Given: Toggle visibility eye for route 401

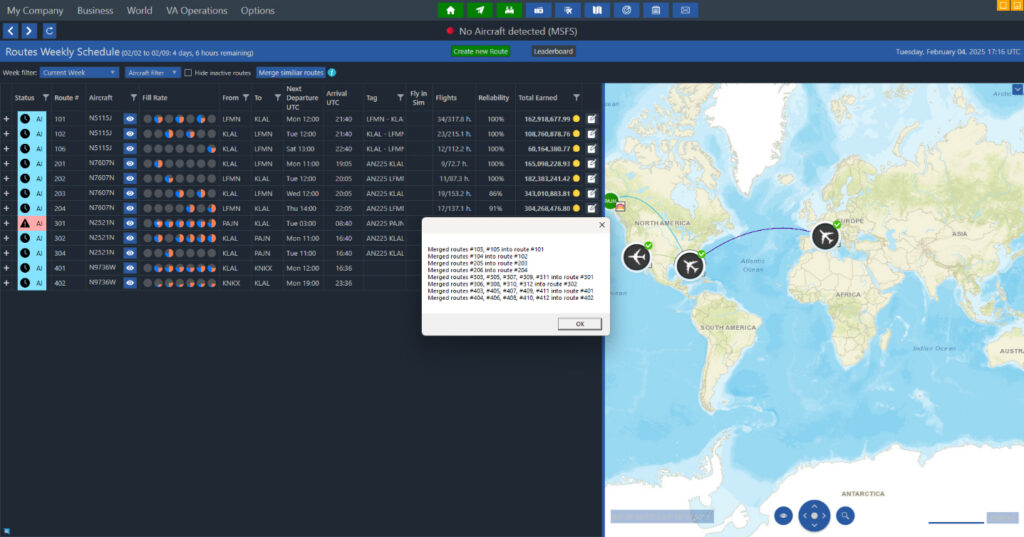Looking at the screenshot, I should [130, 268].
